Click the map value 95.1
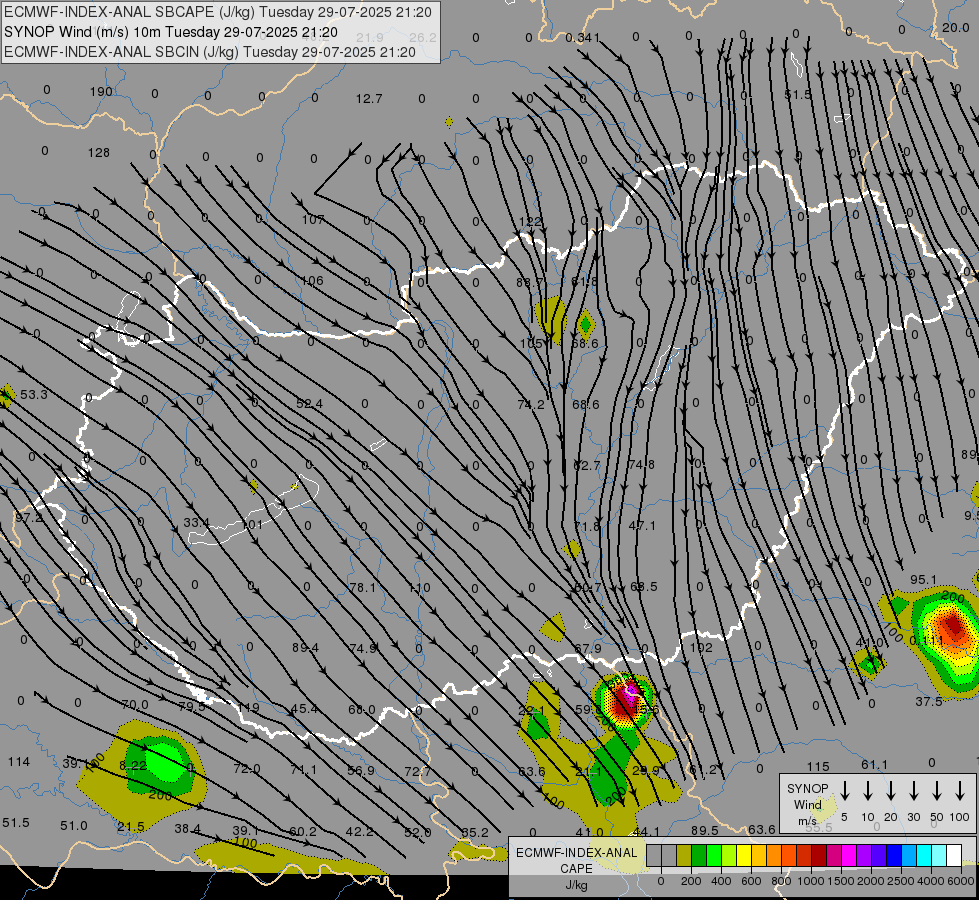The width and height of the screenshot is (979, 900). click(x=923, y=580)
